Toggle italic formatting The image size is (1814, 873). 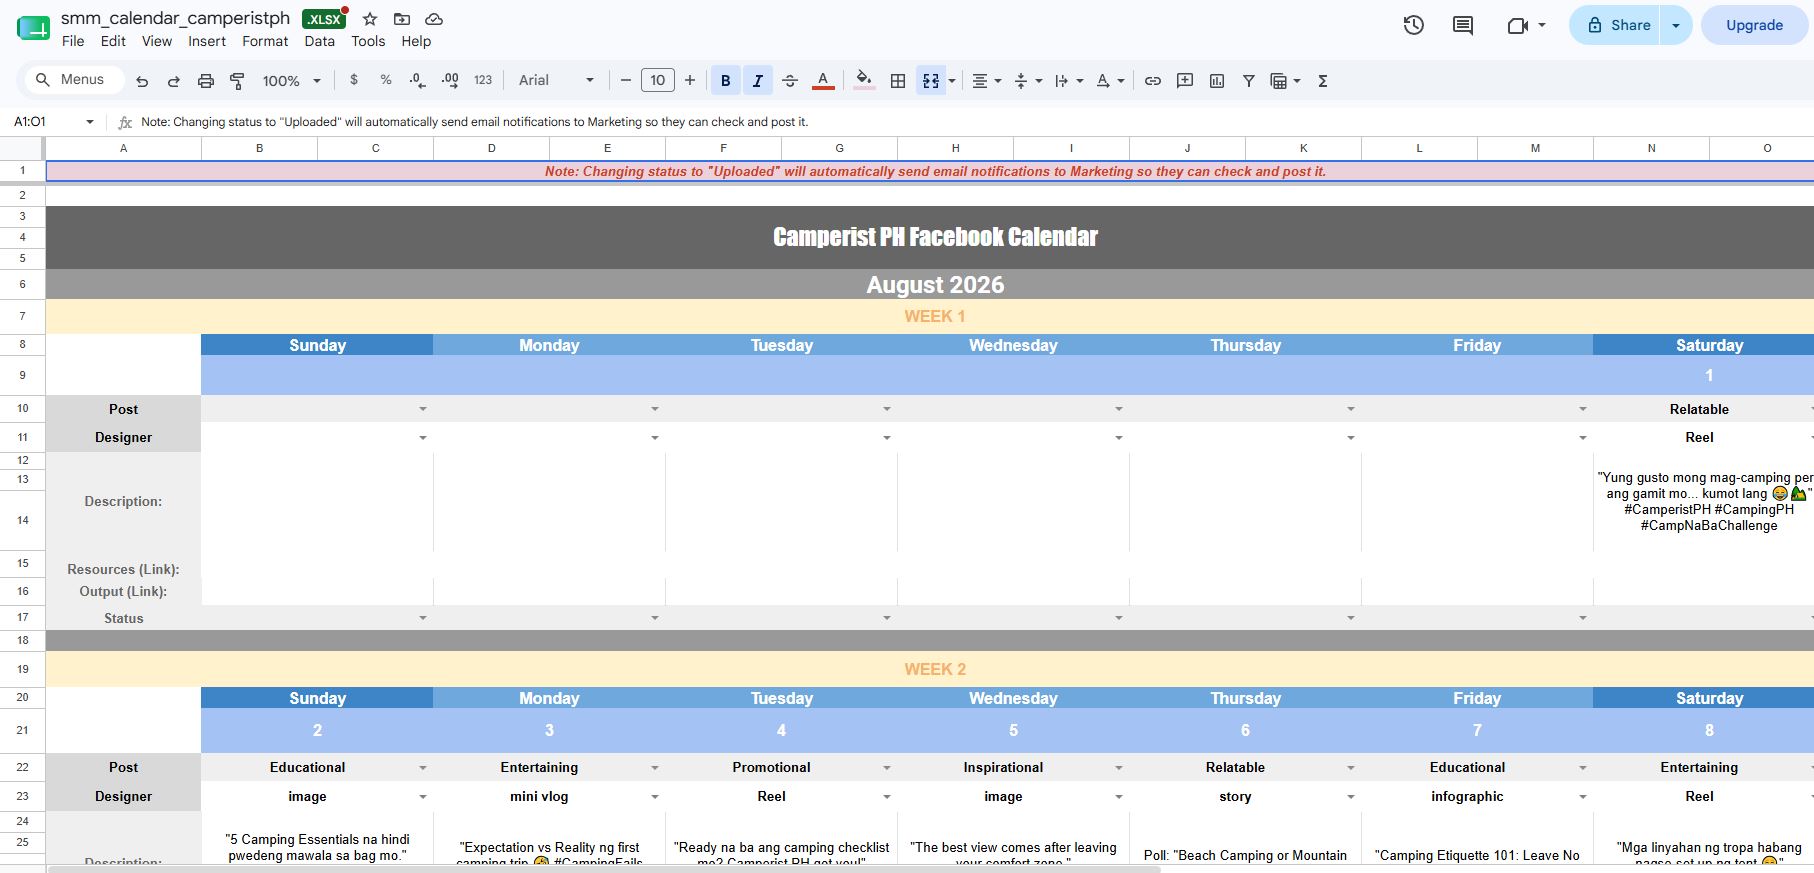click(757, 81)
